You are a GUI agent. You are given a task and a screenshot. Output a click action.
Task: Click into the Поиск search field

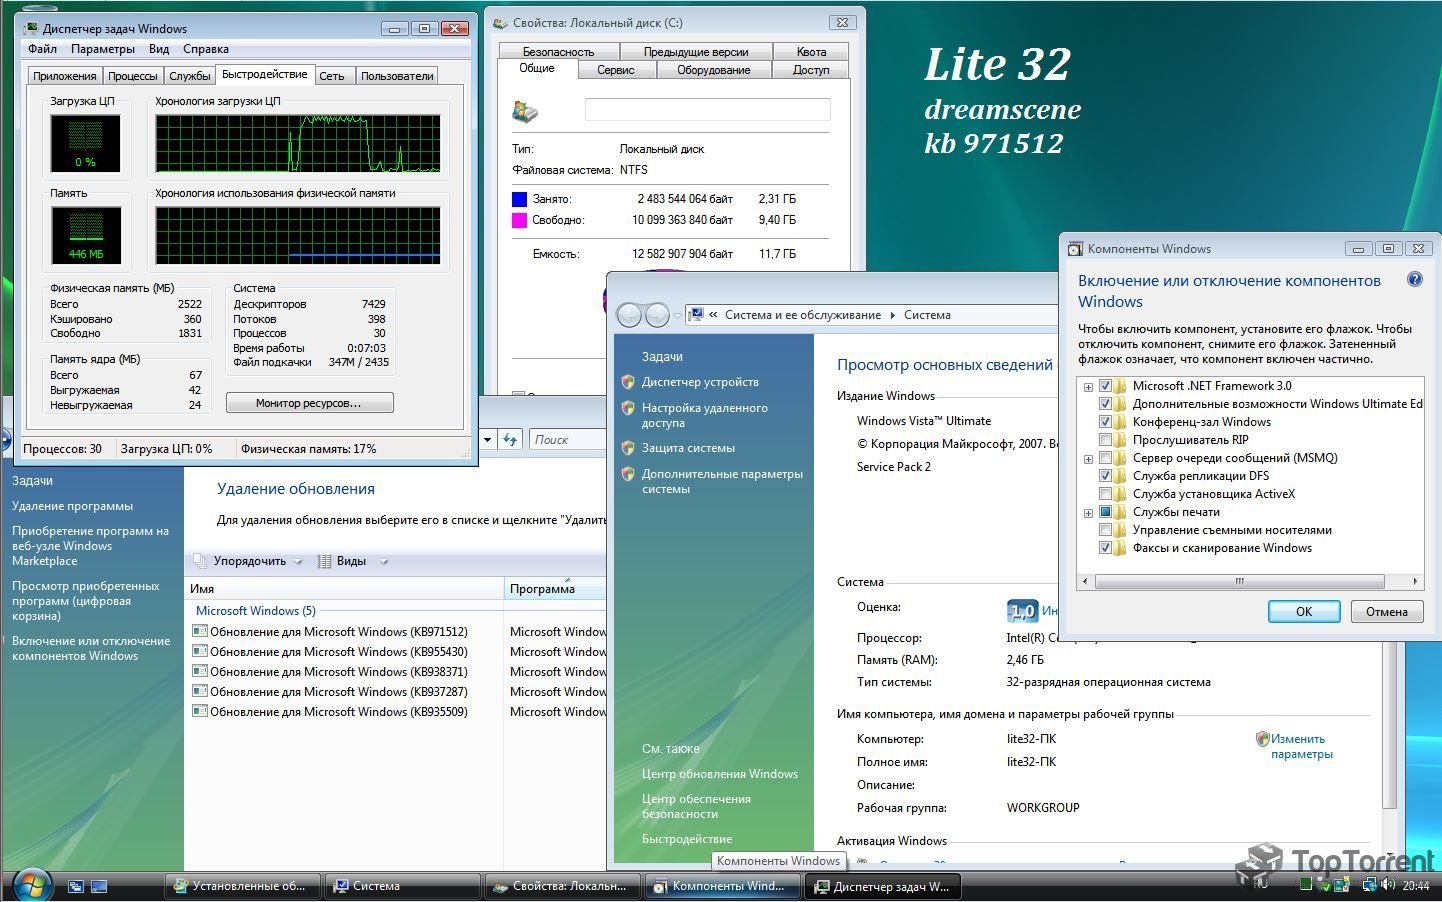coord(566,439)
